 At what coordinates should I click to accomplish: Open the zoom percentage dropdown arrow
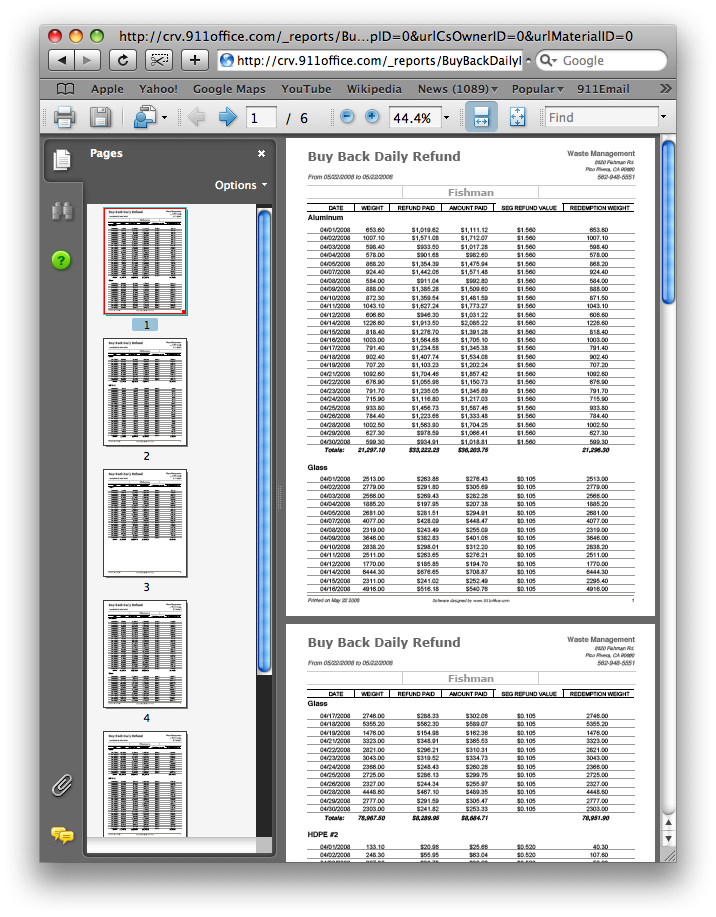coord(446,118)
